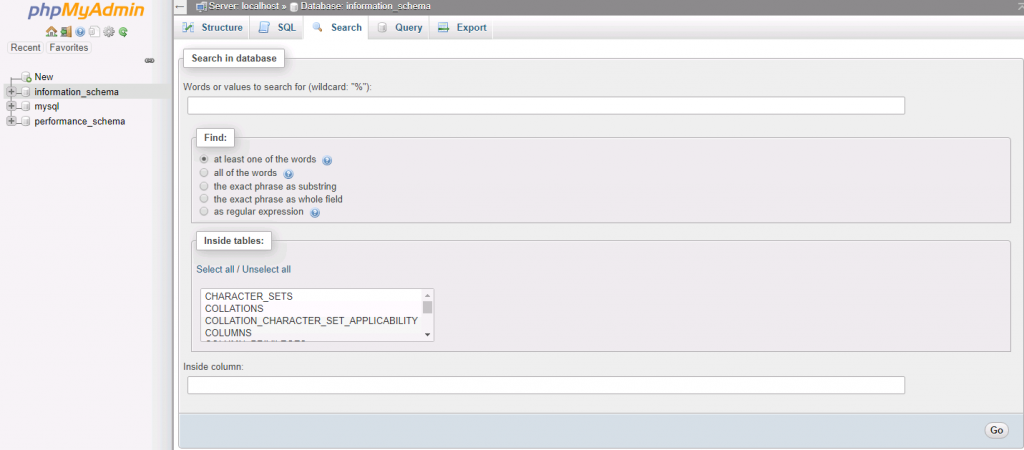Image resolution: width=1024 pixels, height=450 pixels.
Task: Expand the mysql database tree node
Action: click(x=11, y=106)
